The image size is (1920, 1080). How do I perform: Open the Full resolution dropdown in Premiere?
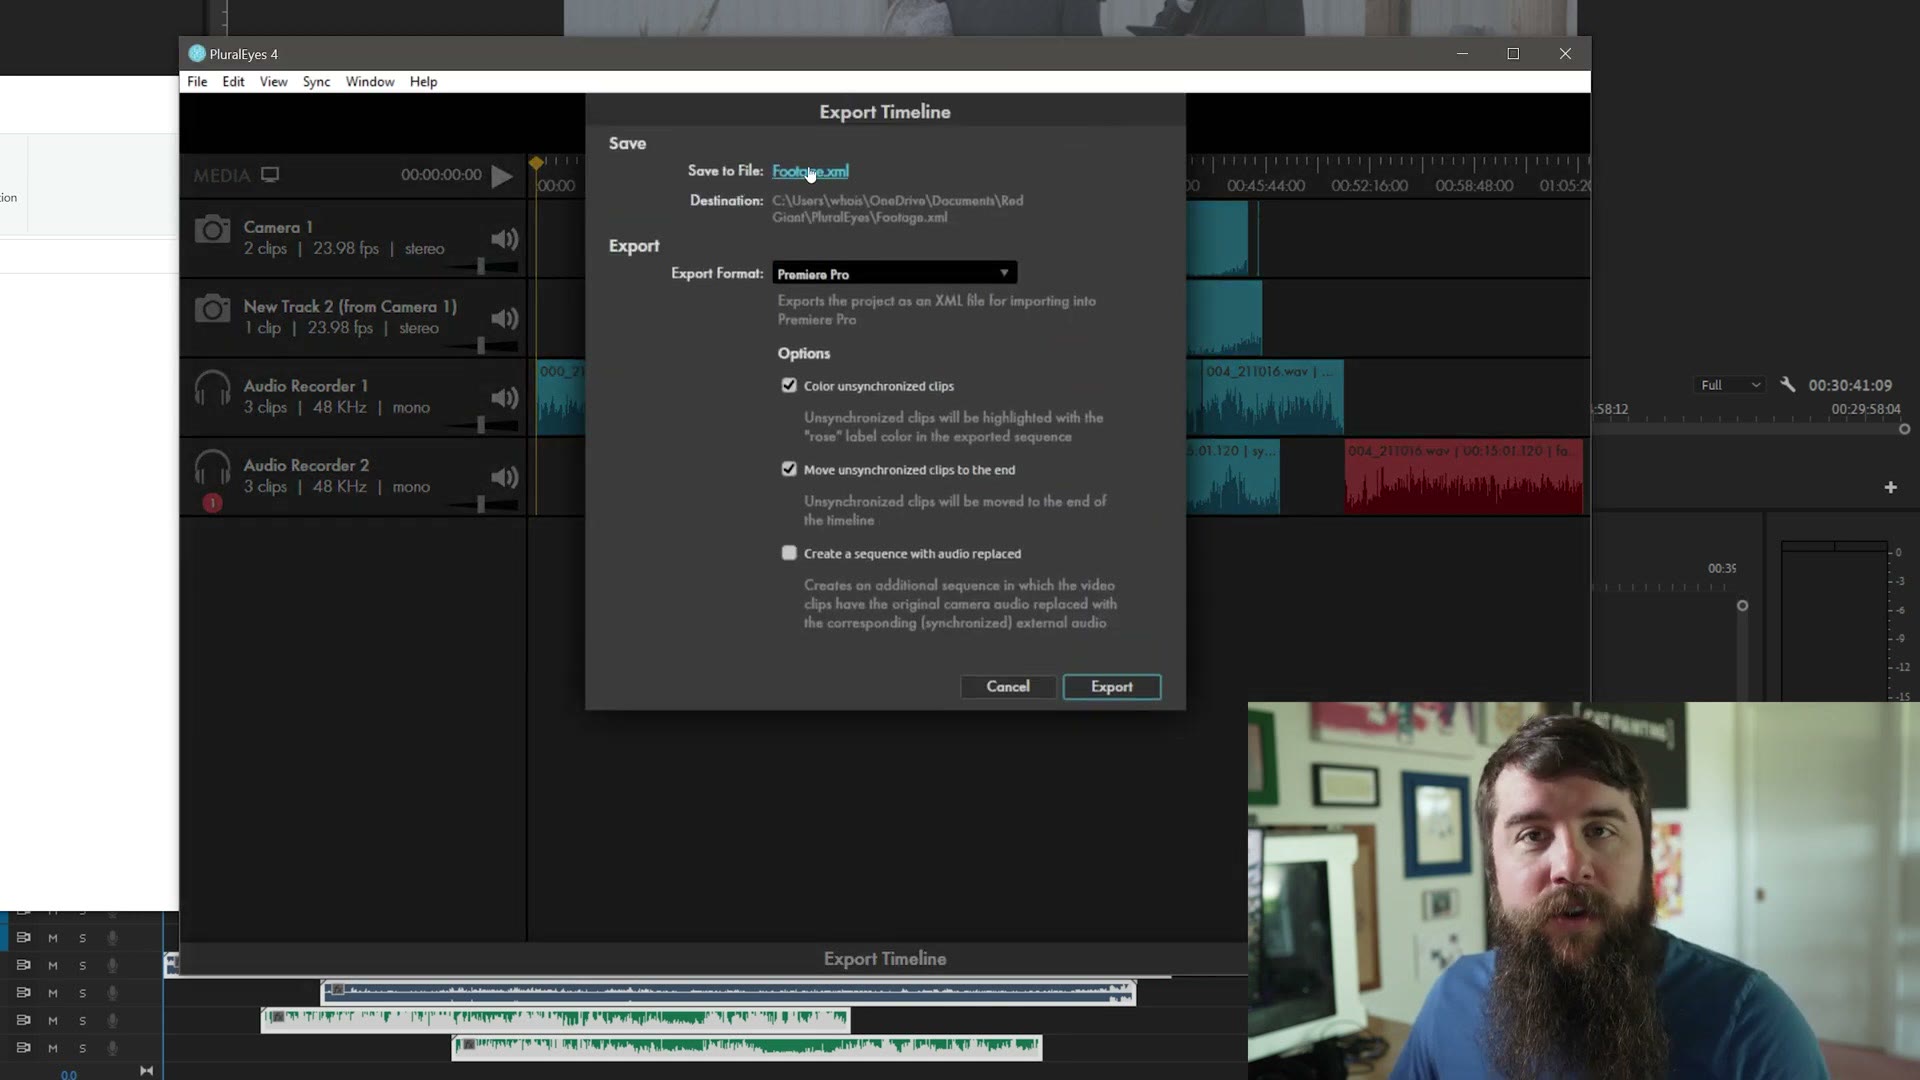click(1730, 385)
